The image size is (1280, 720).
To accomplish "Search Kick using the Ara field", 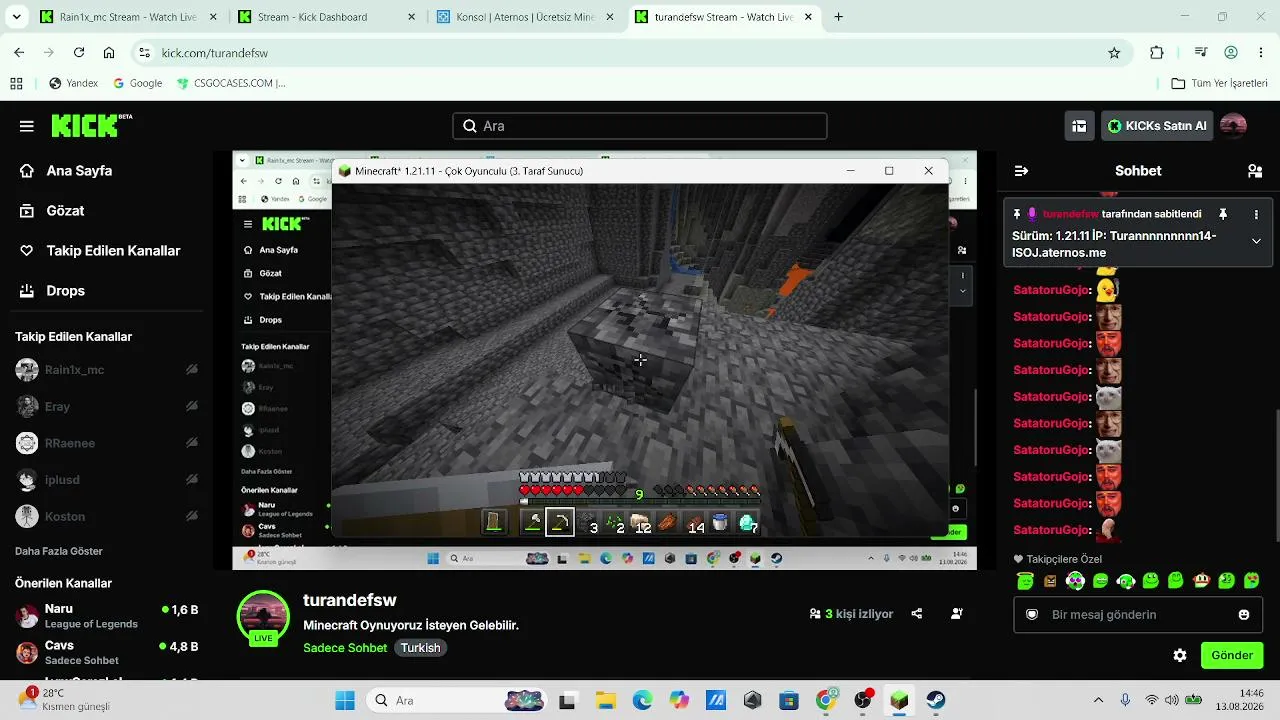I will (640, 126).
